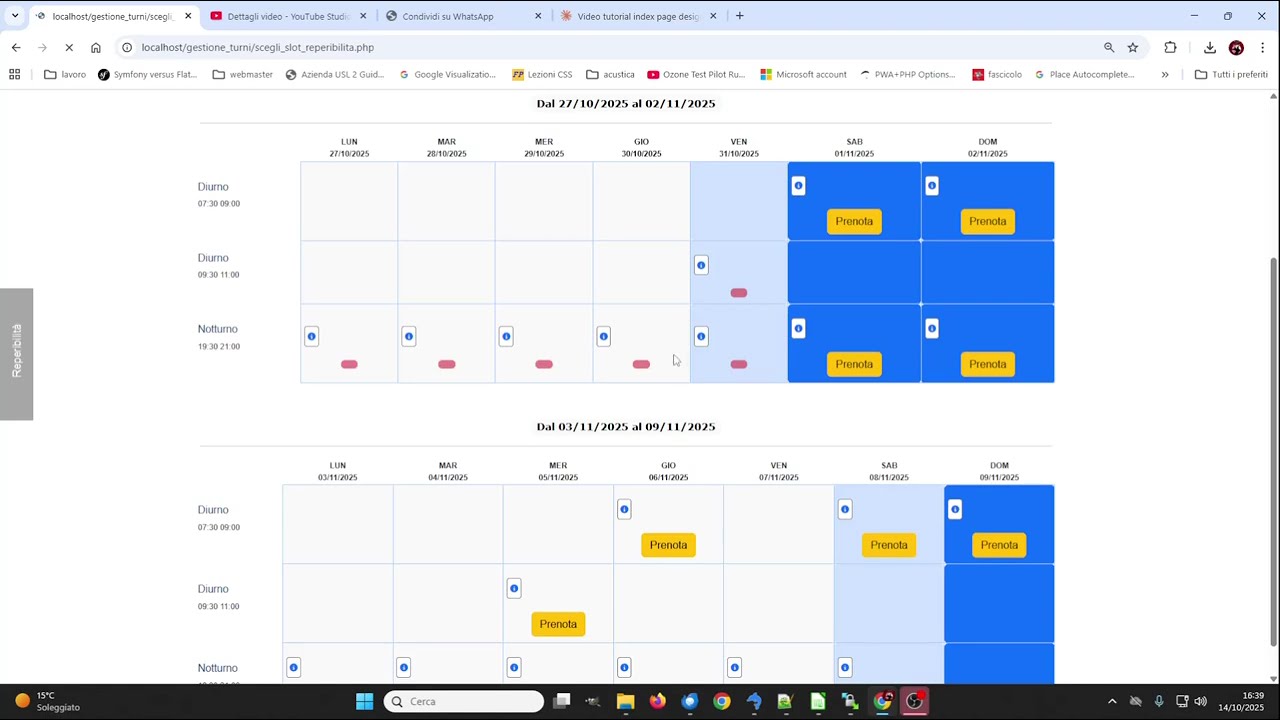Open Windows Start menu

[365, 701]
